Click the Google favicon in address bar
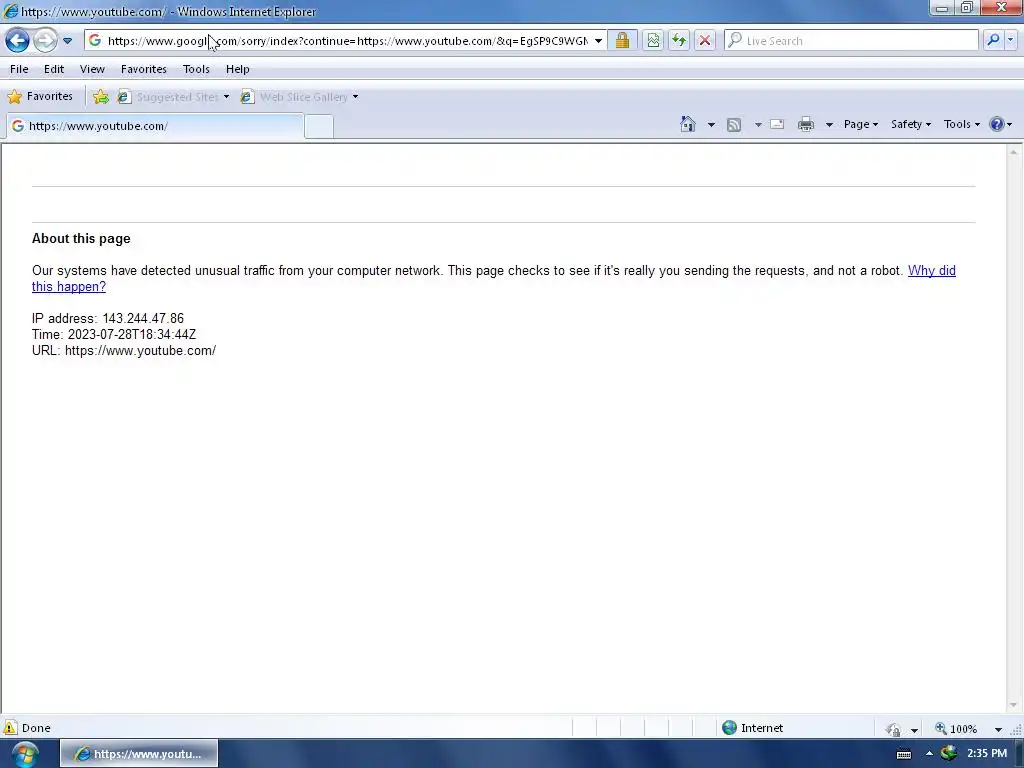The image size is (1024, 768). point(95,40)
